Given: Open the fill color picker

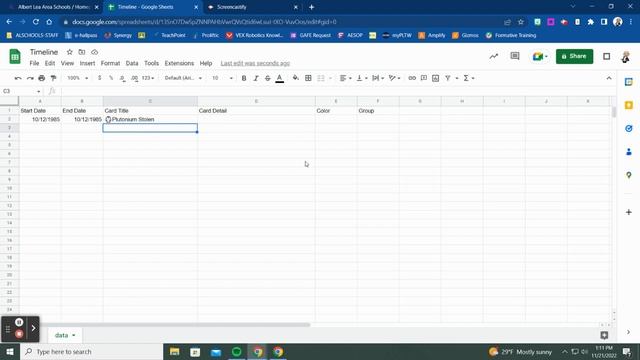Looking at the screenshot, I should [296, 78].
